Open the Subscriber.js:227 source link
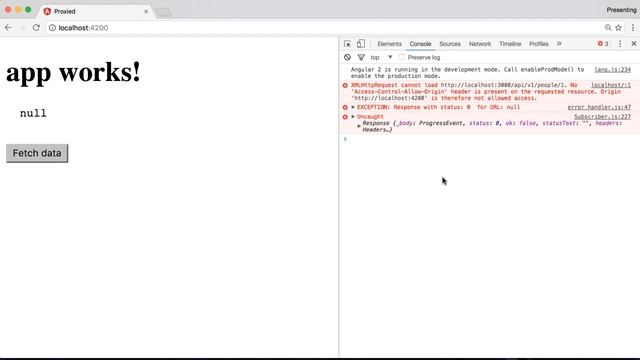Viewport: 640px width, 360px height. (x=602, y=116)
